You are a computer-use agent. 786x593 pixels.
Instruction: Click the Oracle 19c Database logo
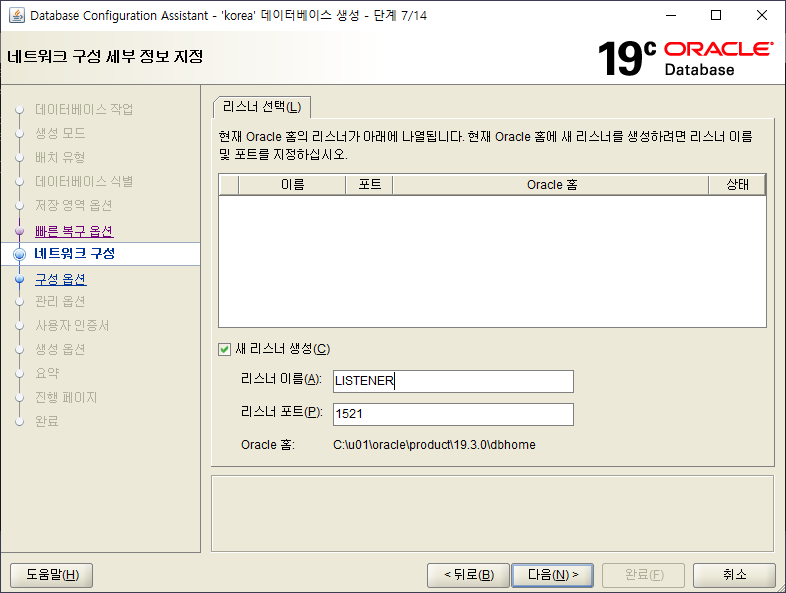point(685,58)
